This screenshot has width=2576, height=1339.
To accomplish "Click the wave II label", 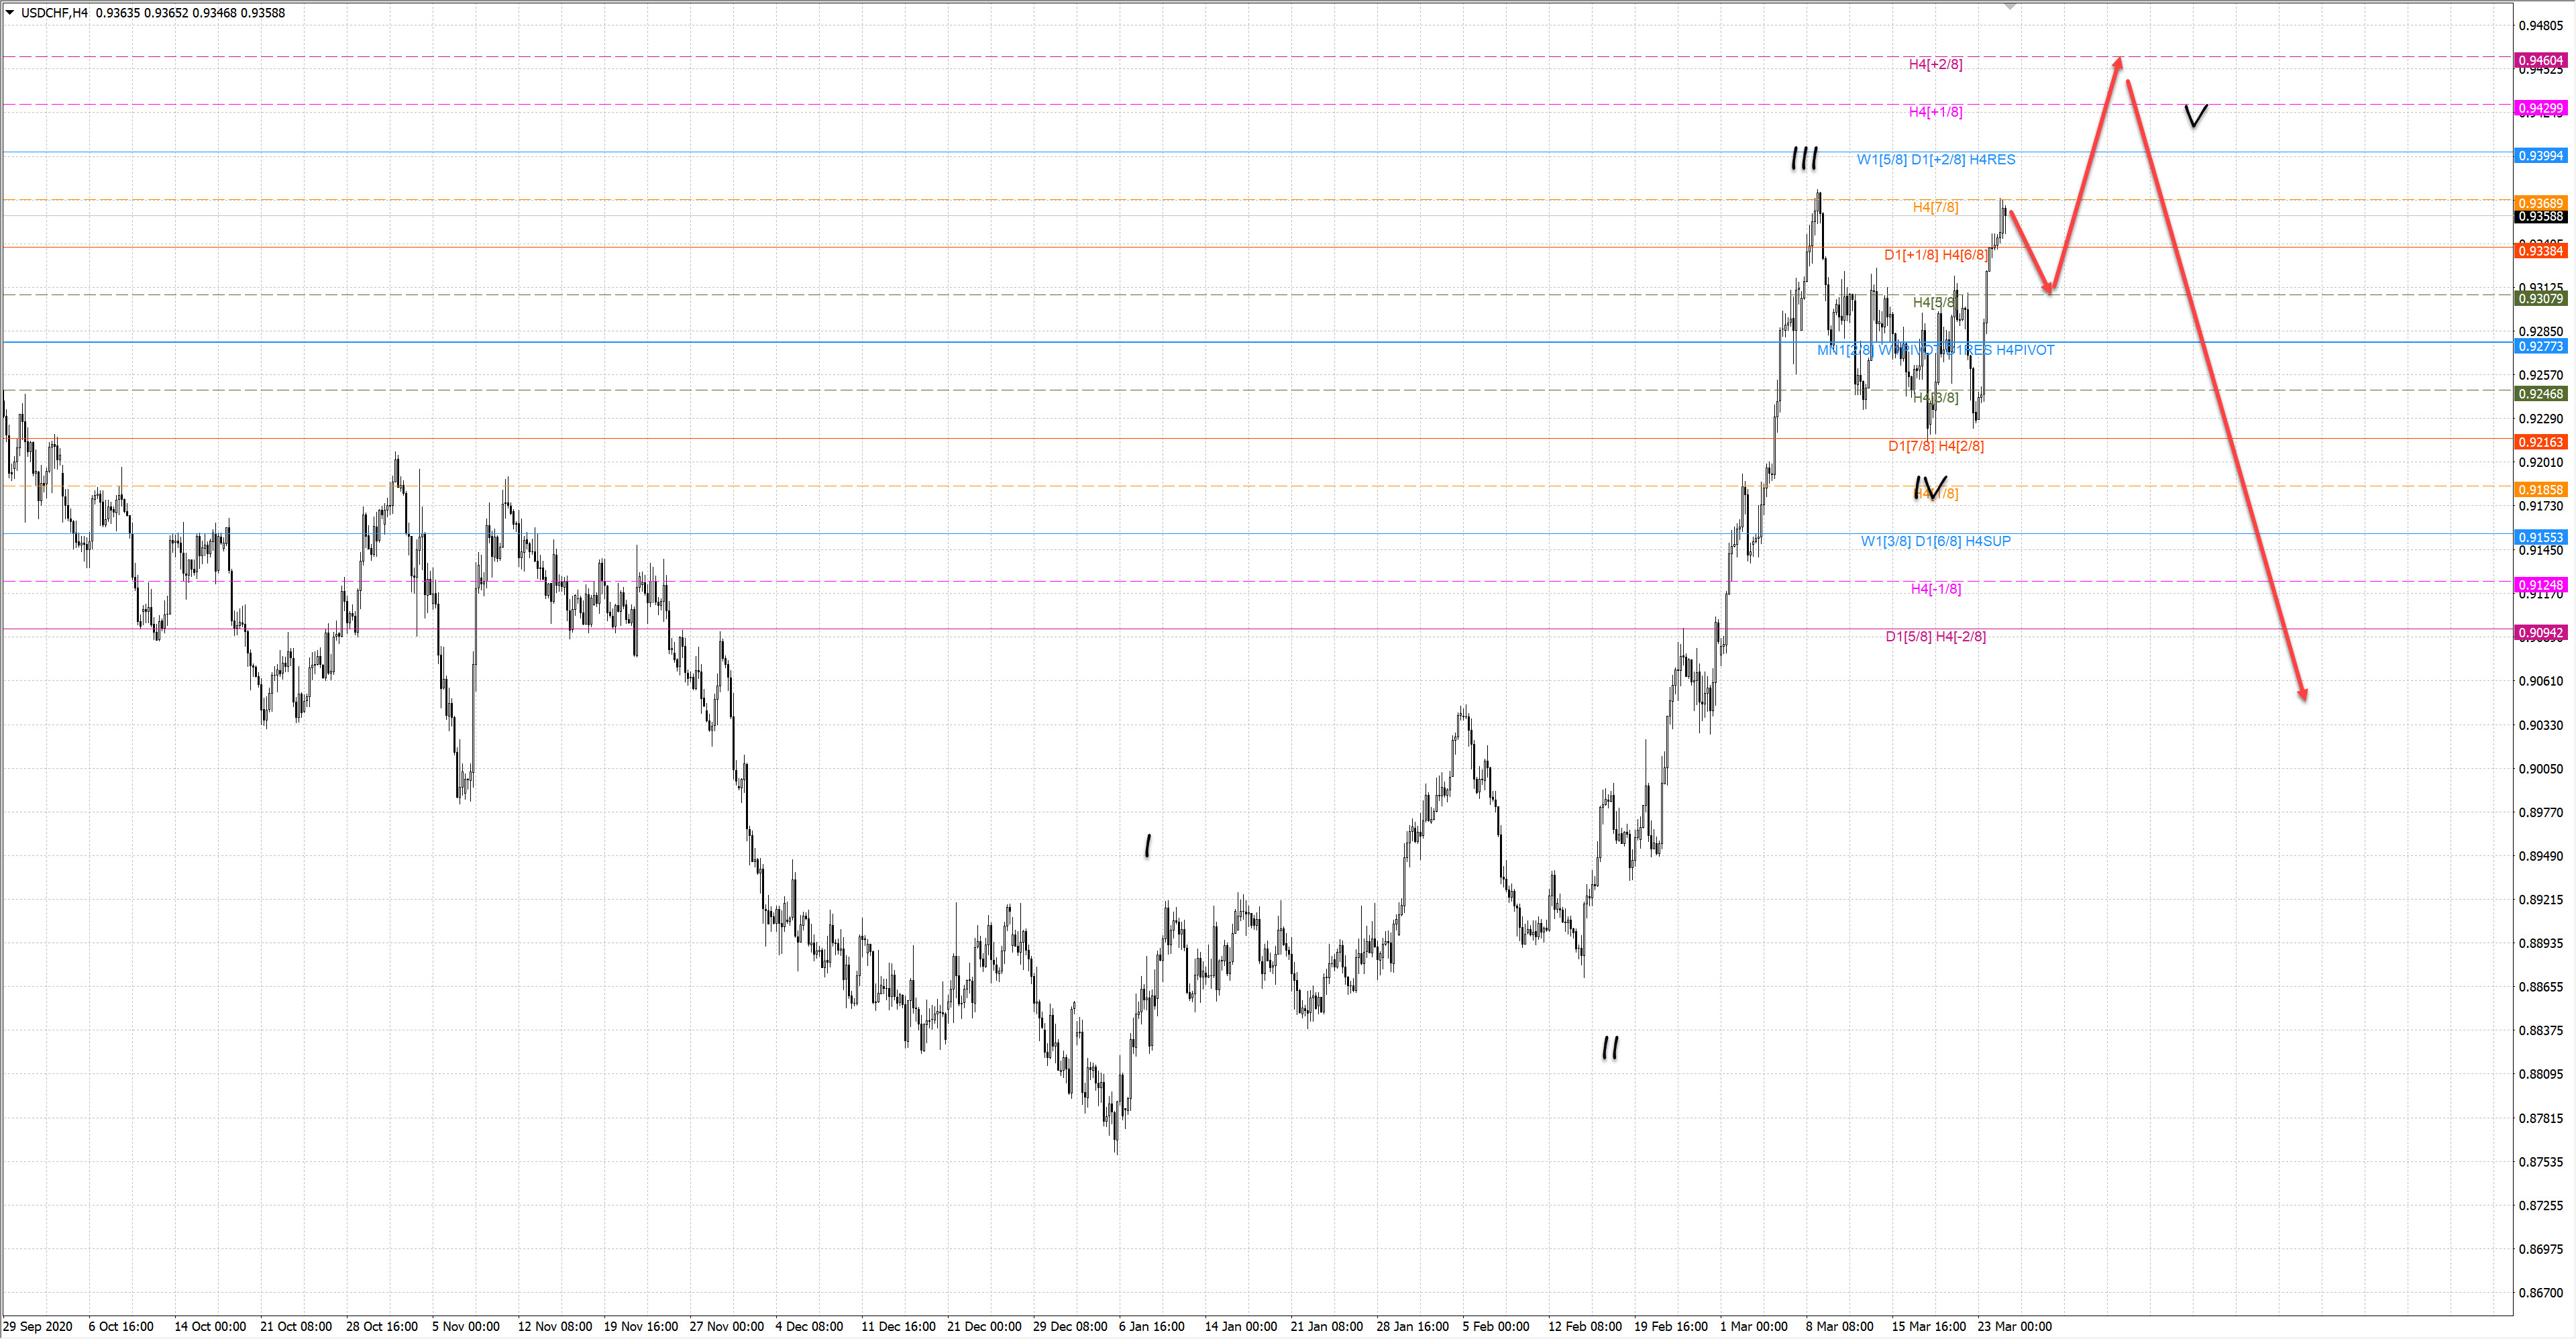I will (x=1610, y=1048).
